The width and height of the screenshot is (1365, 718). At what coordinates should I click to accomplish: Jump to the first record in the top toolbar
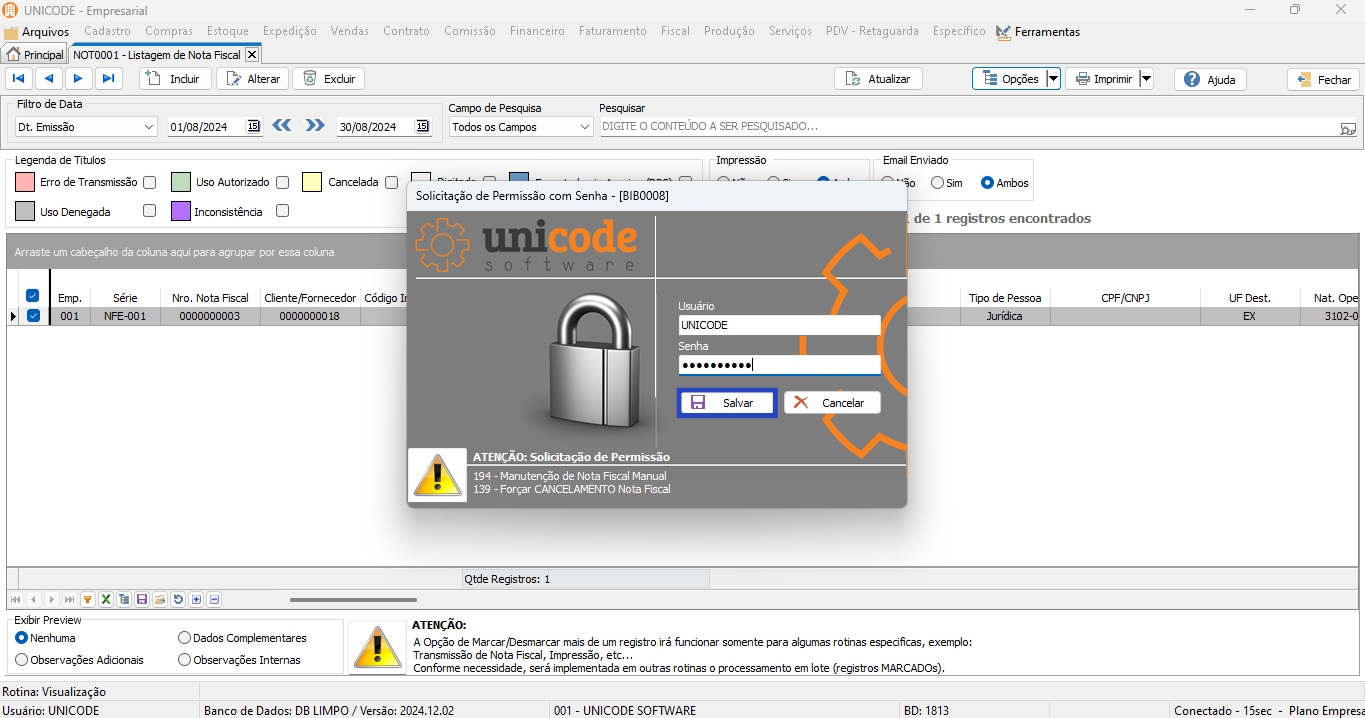19,79
